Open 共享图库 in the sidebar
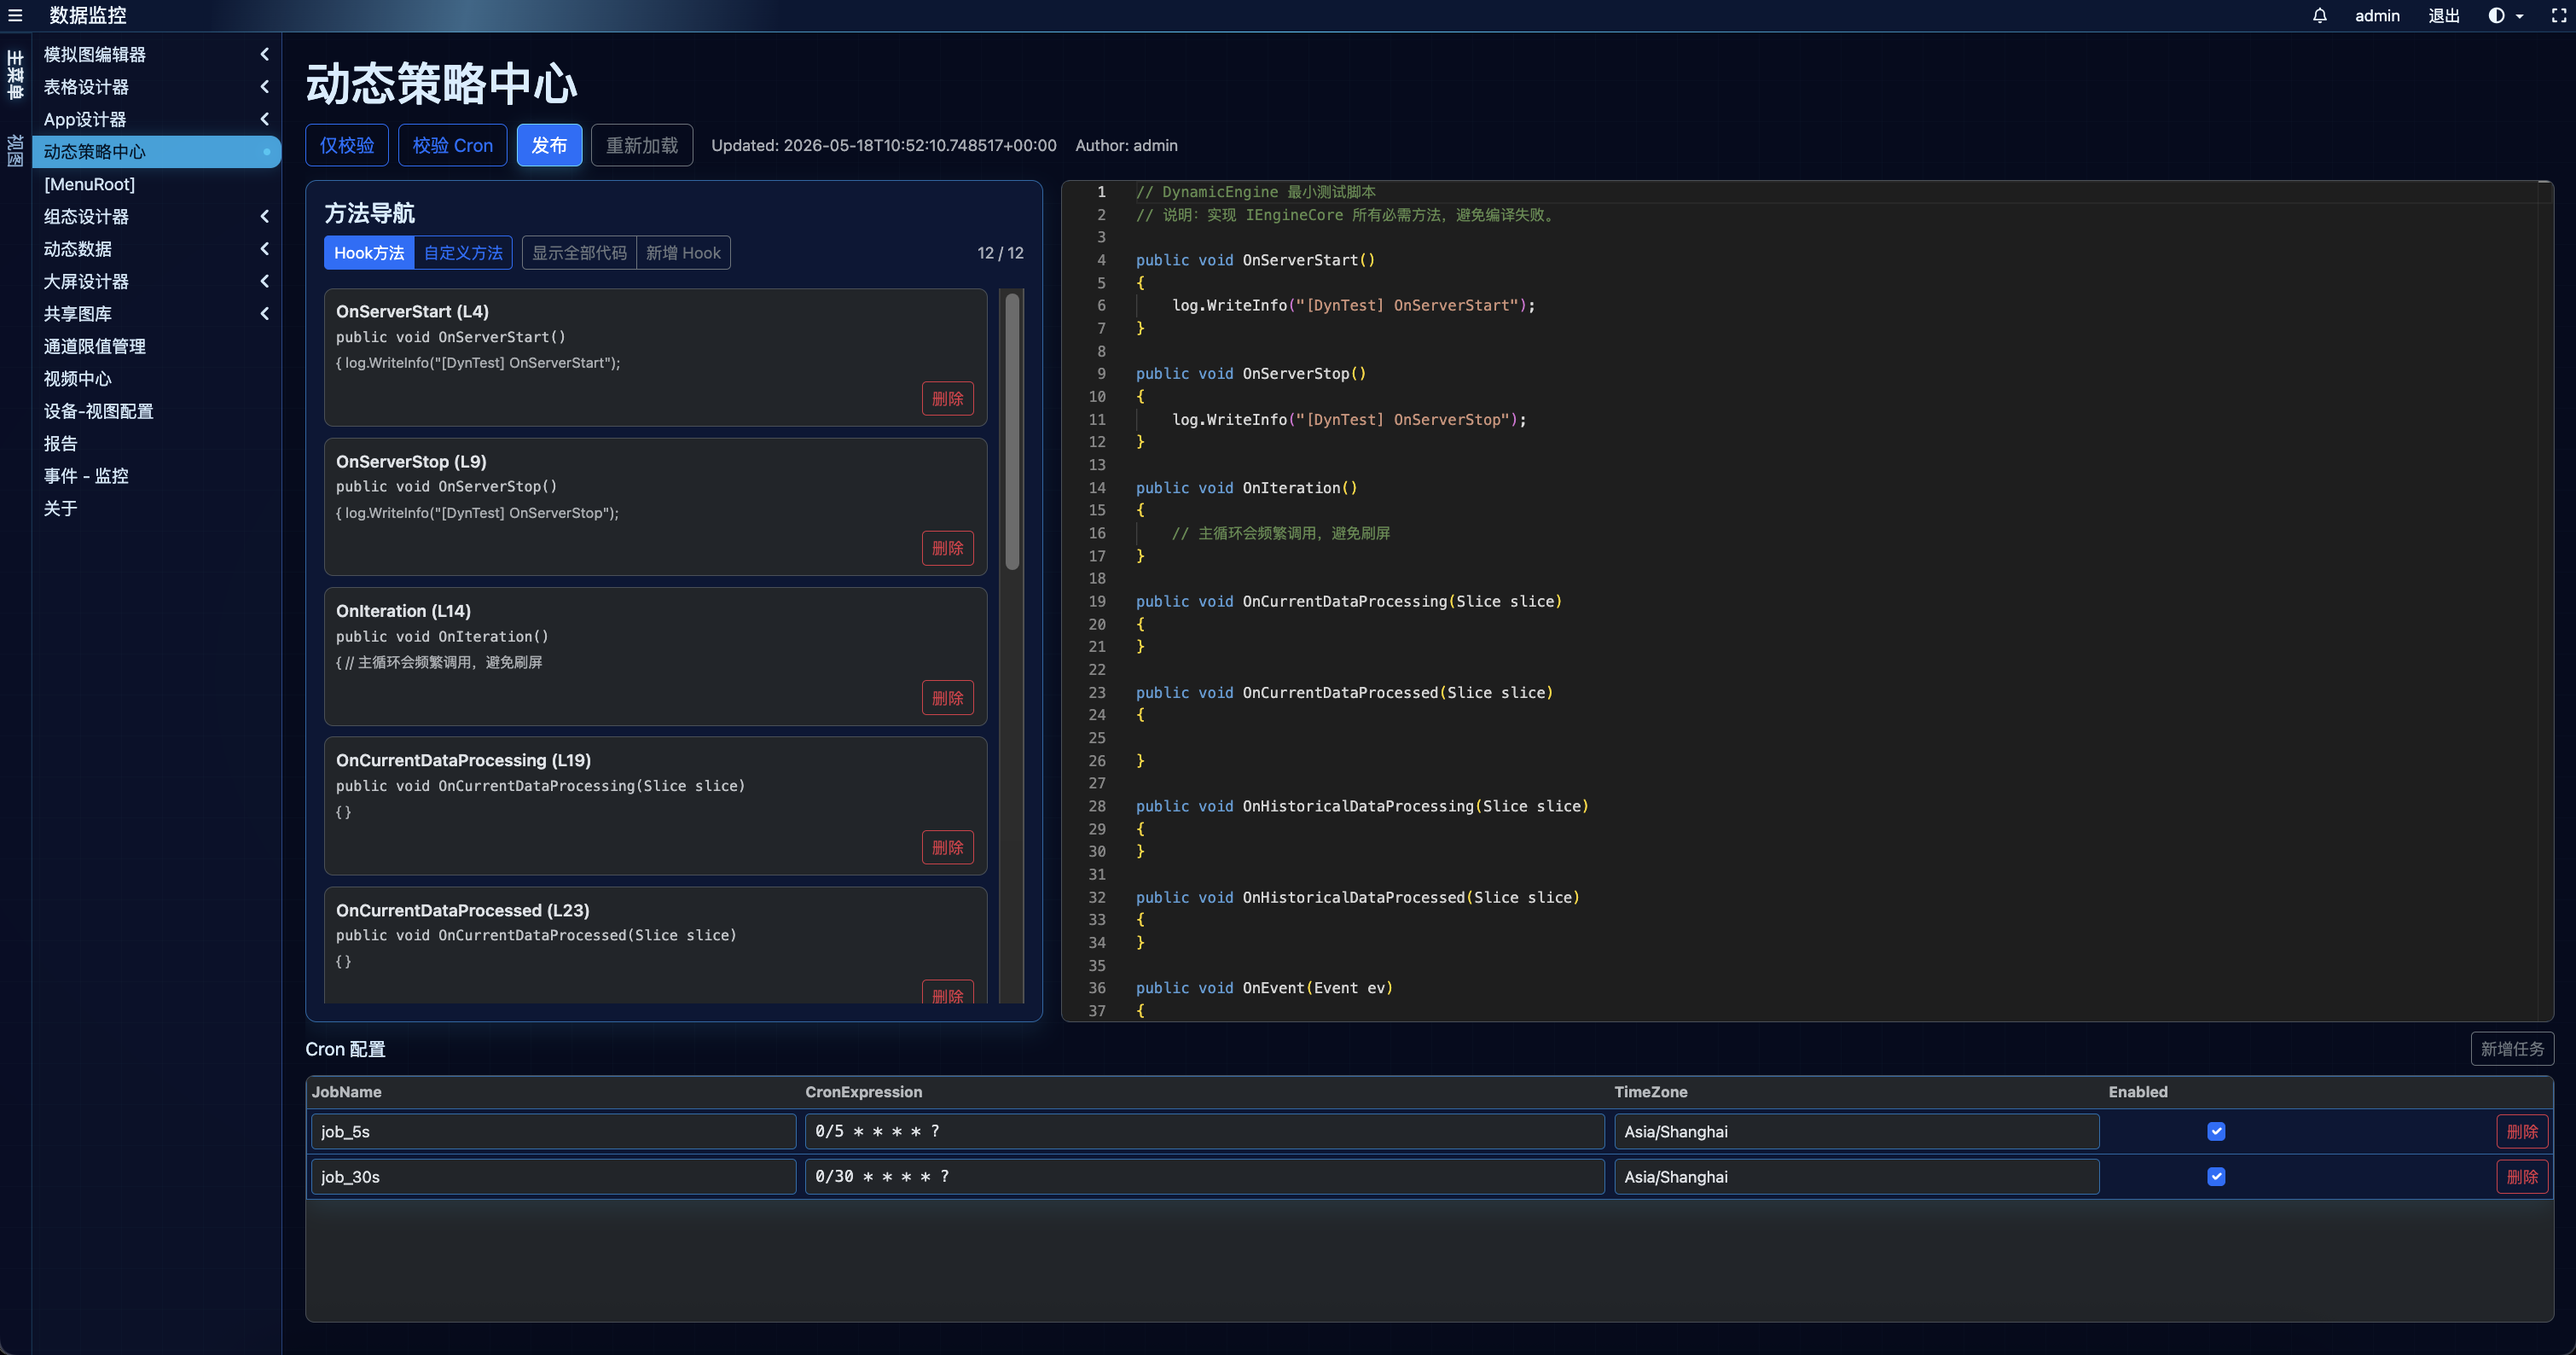 point(78,313)
